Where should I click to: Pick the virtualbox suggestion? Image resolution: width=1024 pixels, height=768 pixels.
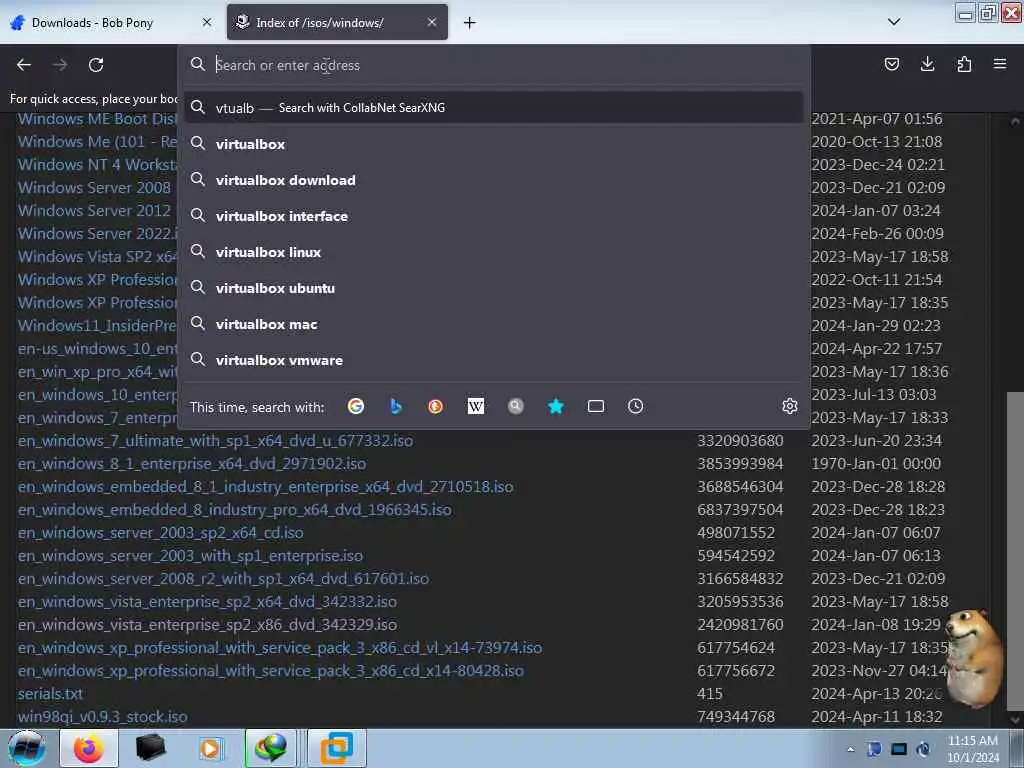(x=494, y=144)
